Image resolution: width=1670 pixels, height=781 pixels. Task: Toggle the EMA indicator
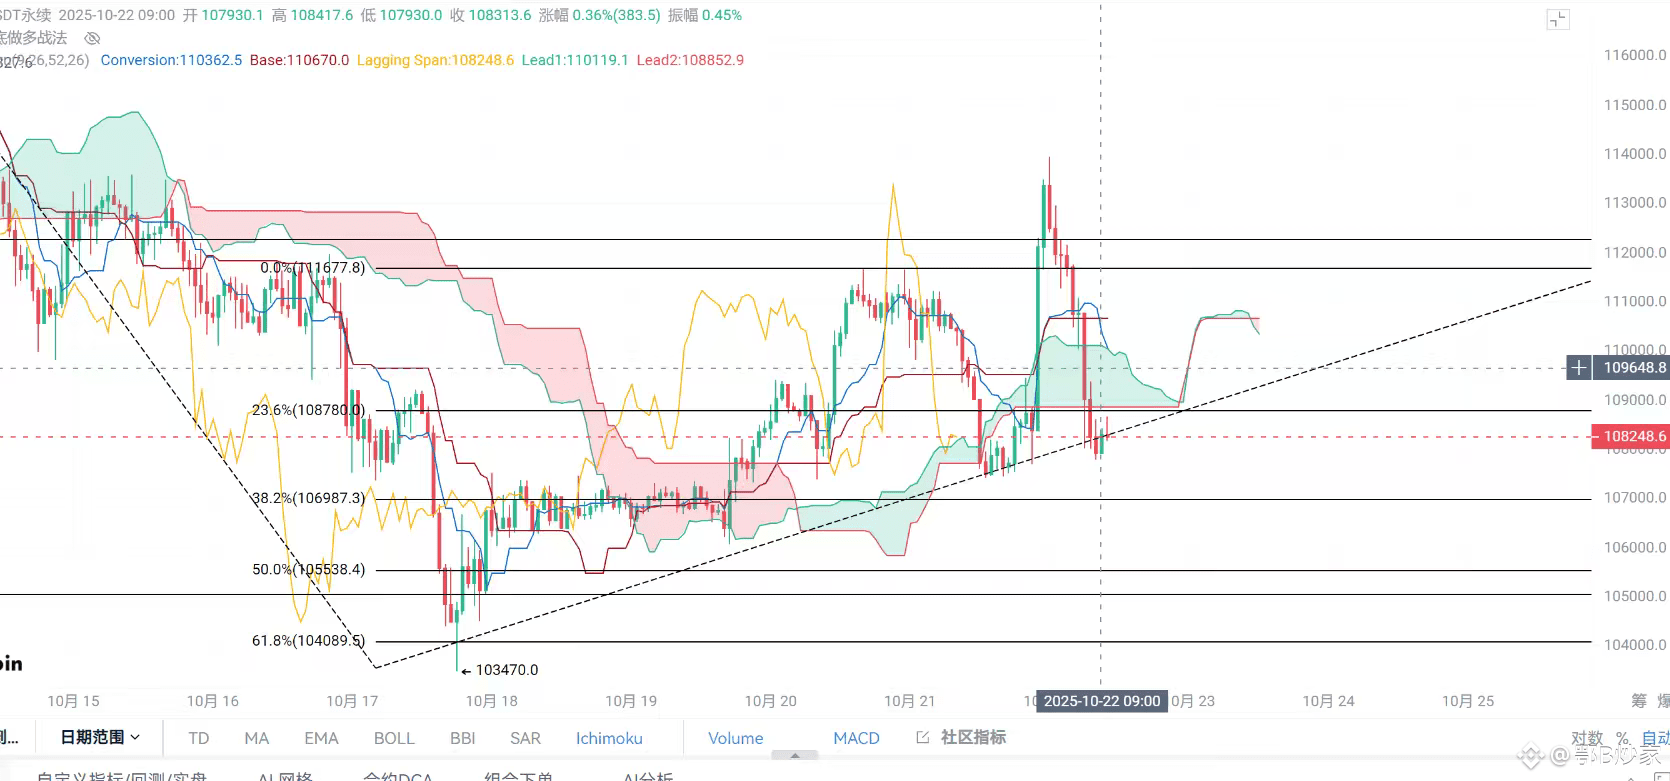[321, 738]
